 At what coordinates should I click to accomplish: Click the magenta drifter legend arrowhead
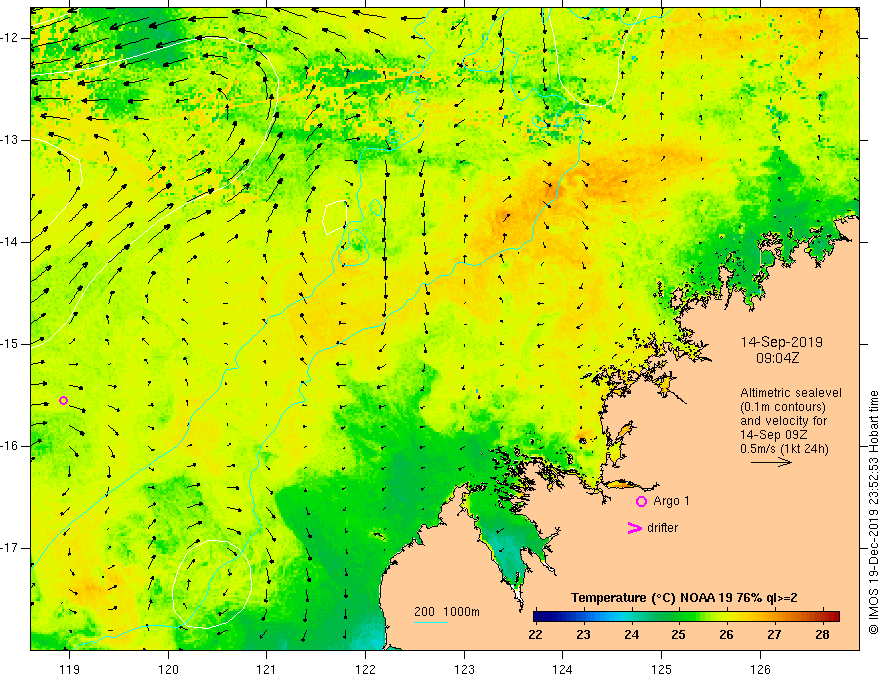[635, 528]
